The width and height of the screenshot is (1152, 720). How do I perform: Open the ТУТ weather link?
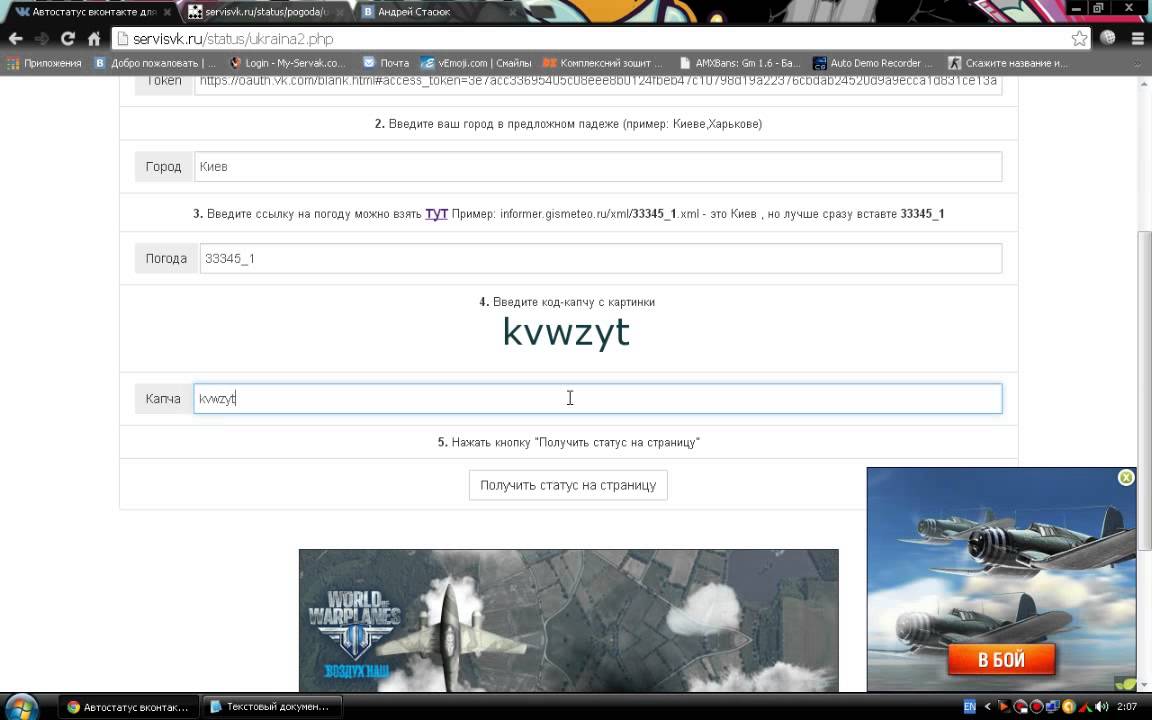(436, 214)
